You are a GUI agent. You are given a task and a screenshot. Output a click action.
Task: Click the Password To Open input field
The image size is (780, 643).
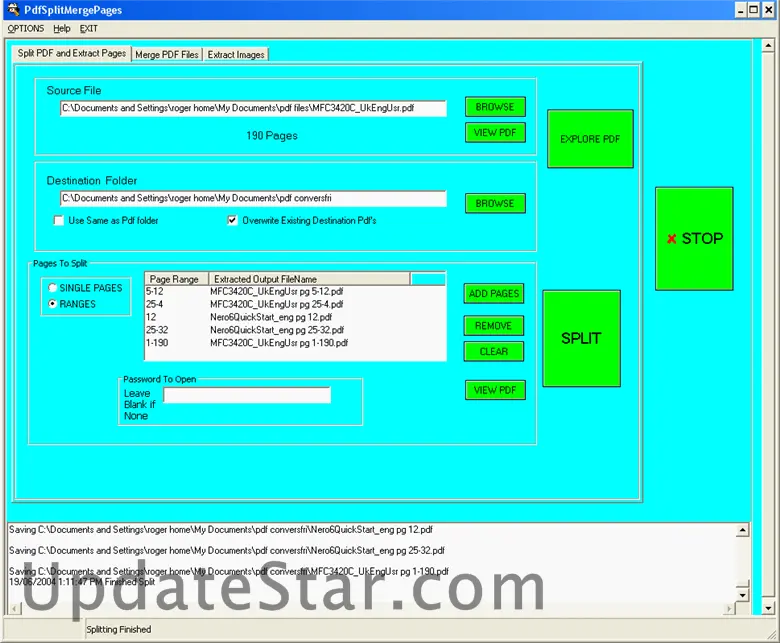click(x=247, y=395)
